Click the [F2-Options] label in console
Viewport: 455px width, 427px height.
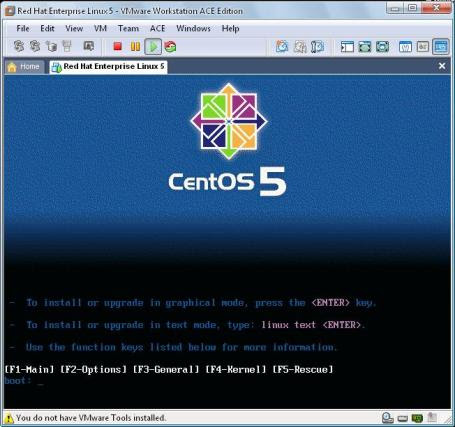tap(94, 369)
